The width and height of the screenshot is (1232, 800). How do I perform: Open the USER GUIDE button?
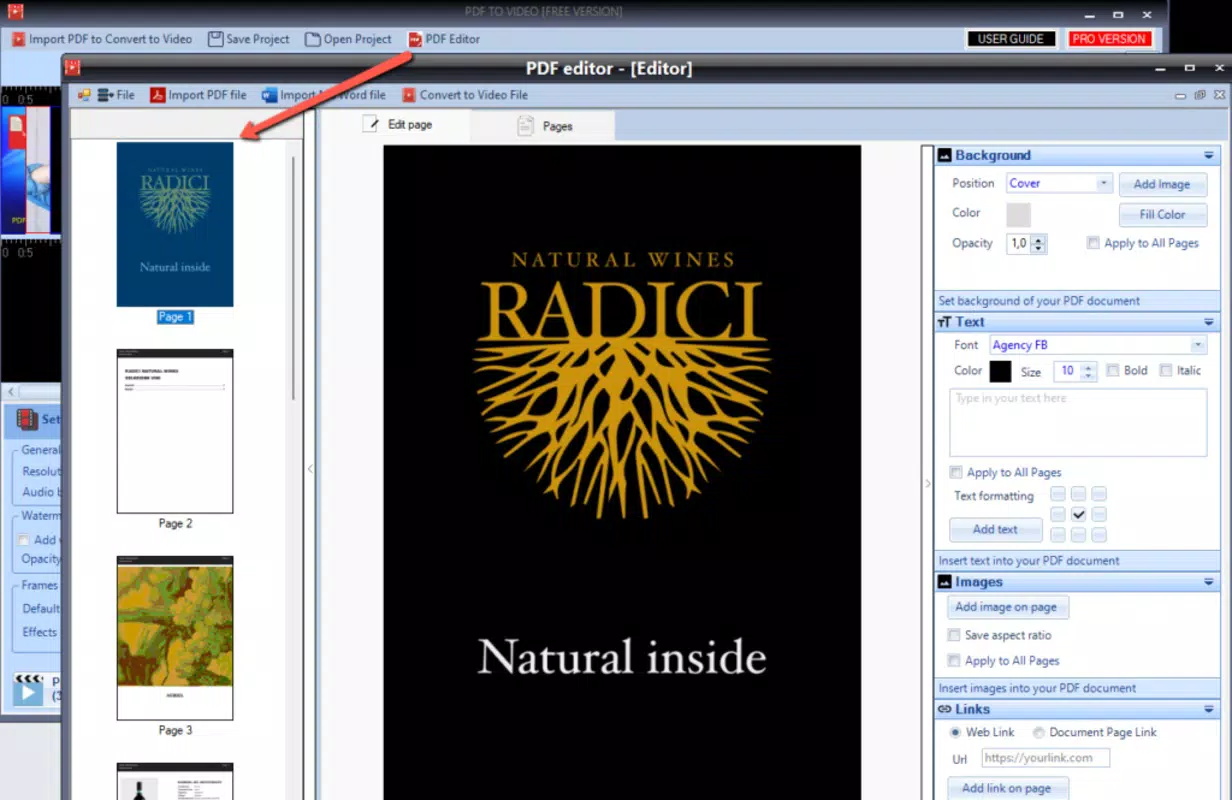point(1011,39)
